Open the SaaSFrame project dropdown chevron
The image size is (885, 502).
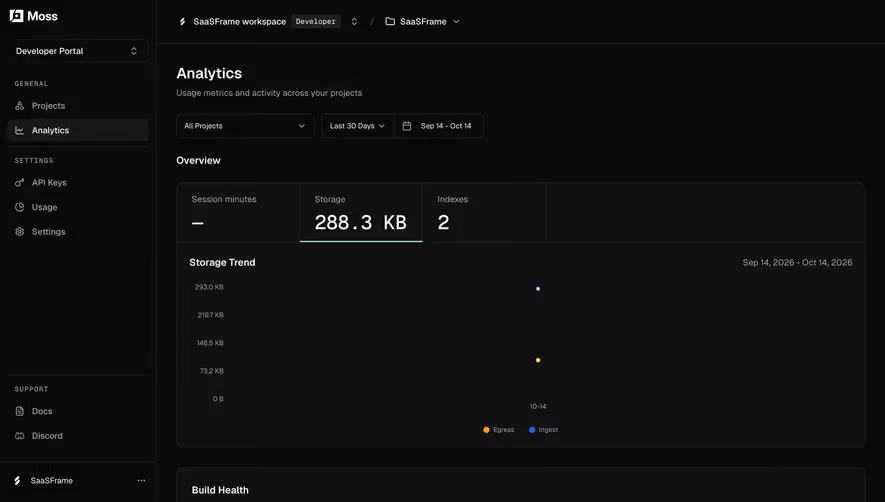(456, 21)
